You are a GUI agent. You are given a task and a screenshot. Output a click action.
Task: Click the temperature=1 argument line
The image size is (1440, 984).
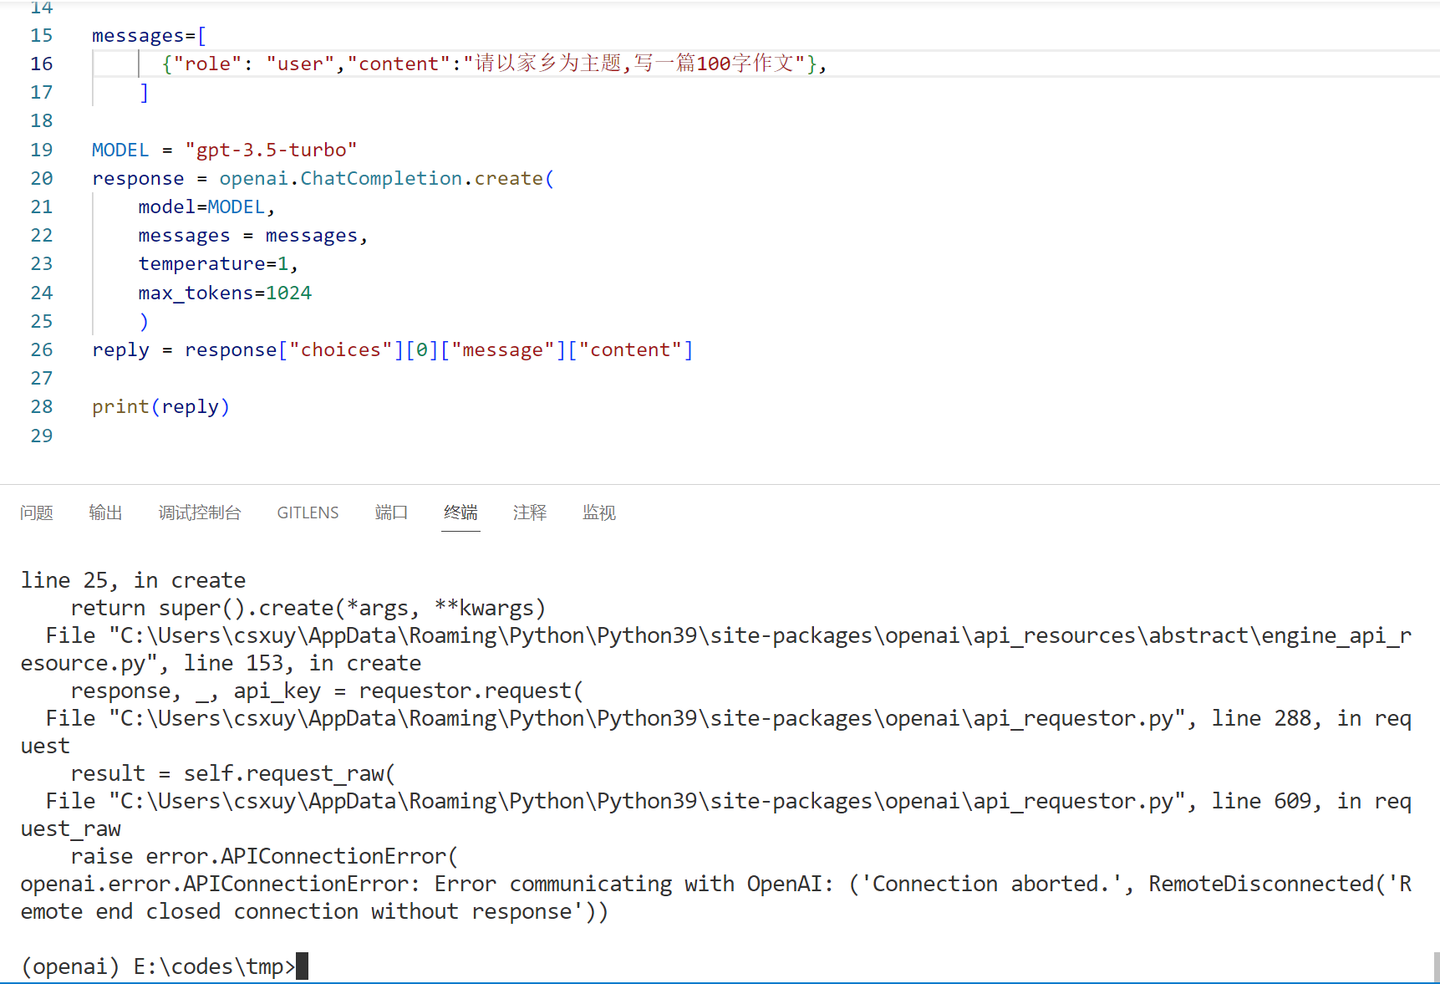[218, 264]
